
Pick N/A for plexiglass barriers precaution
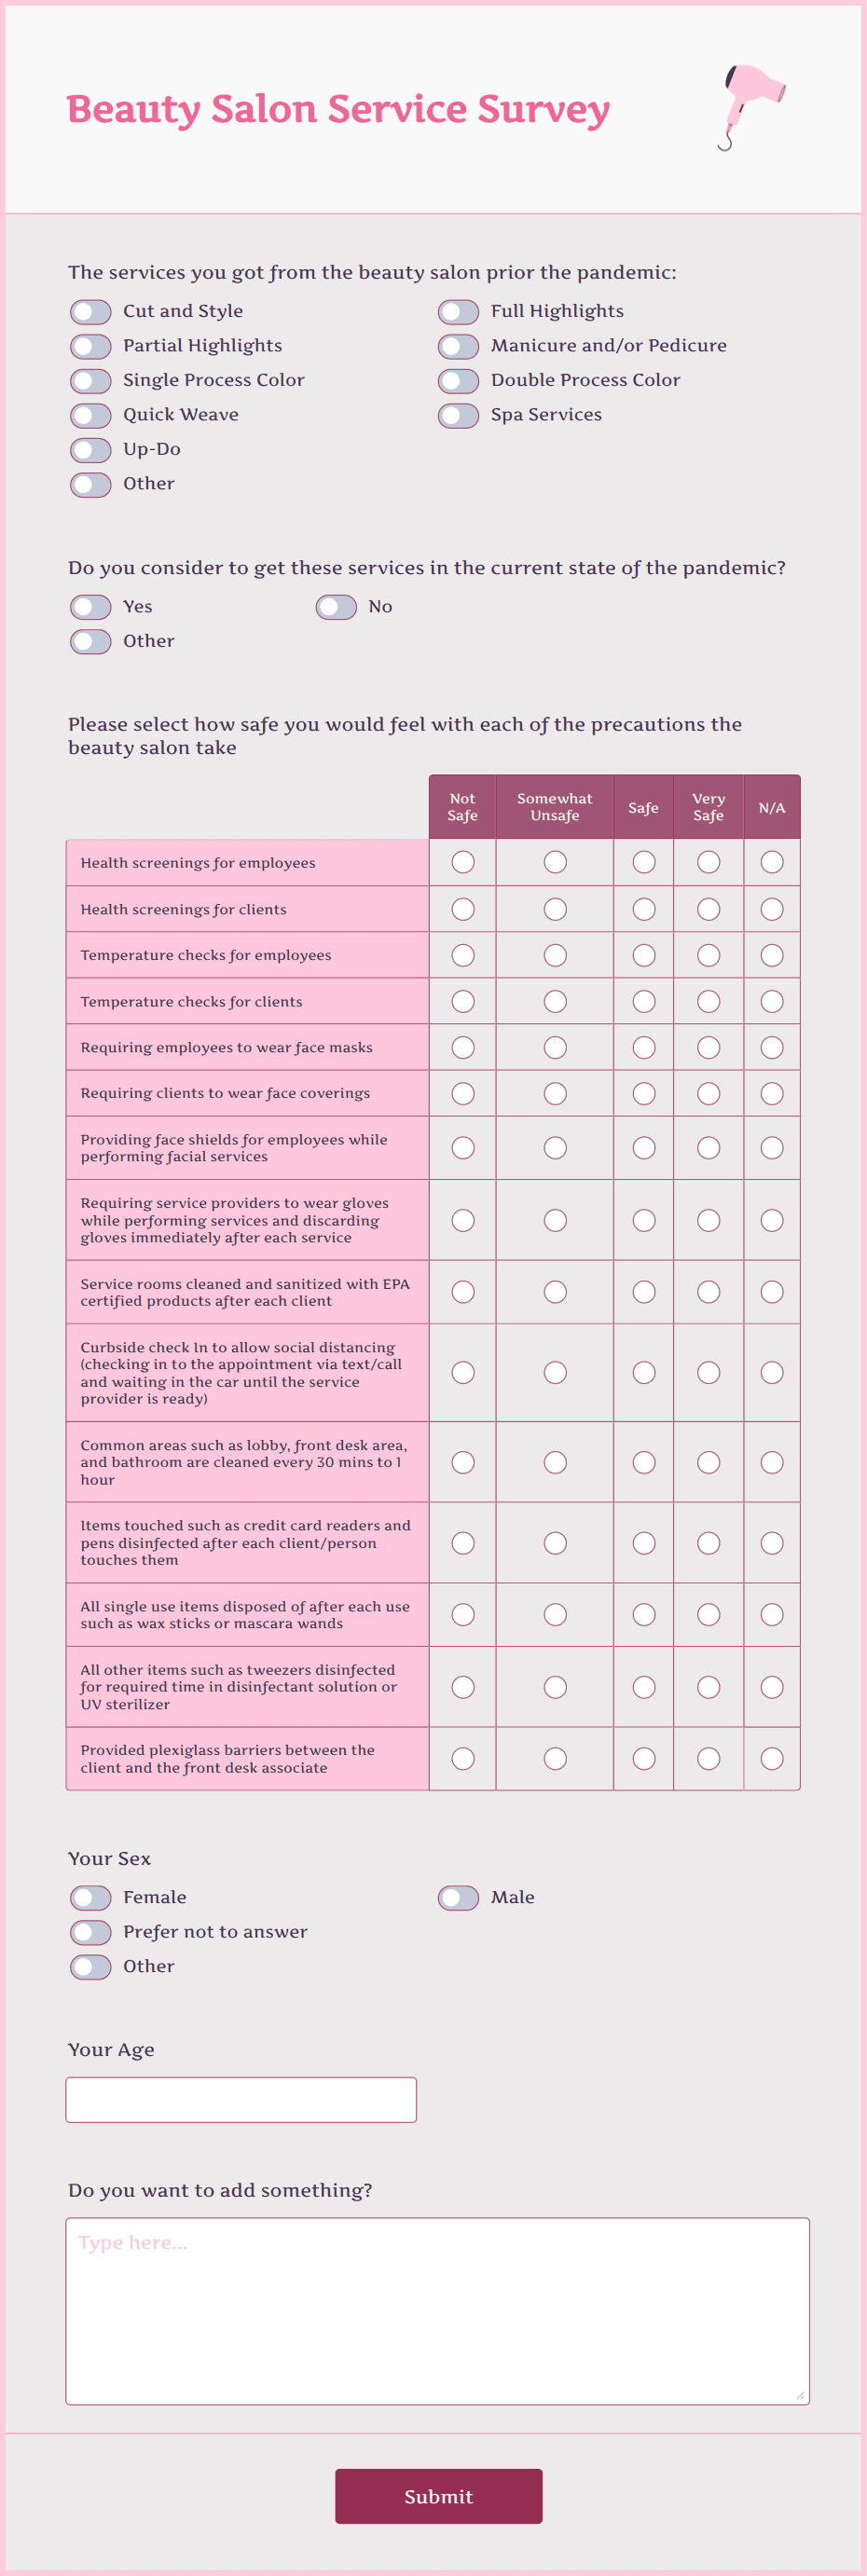pos(771,1758)
